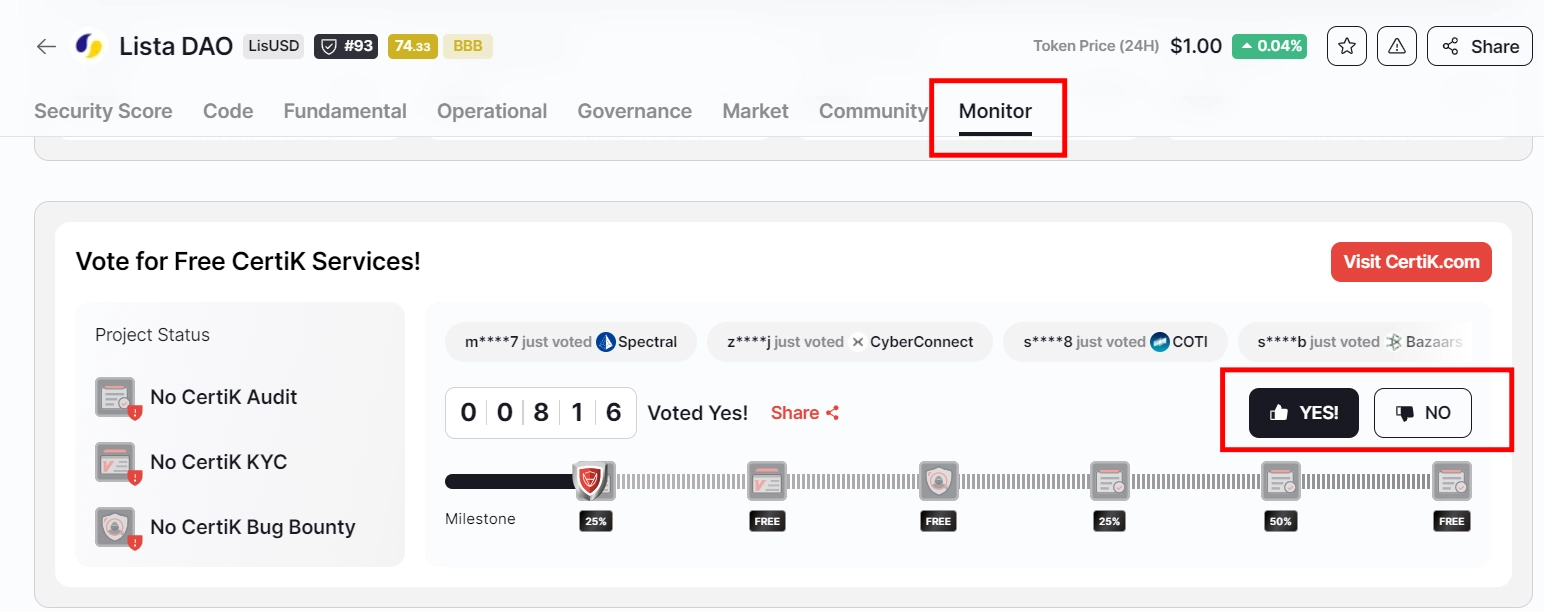Select the Monitor tab
This screenshot has height=612, width=1544.
(x=995, y=111)
